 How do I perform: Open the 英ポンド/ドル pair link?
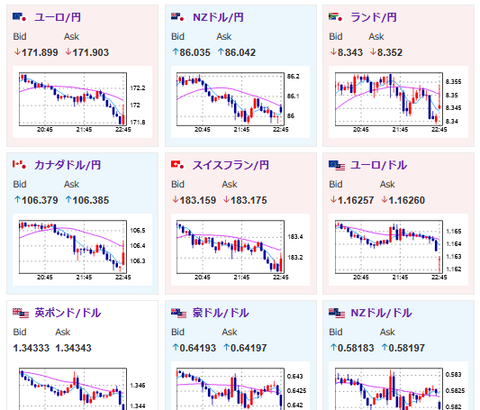(68, 313)
